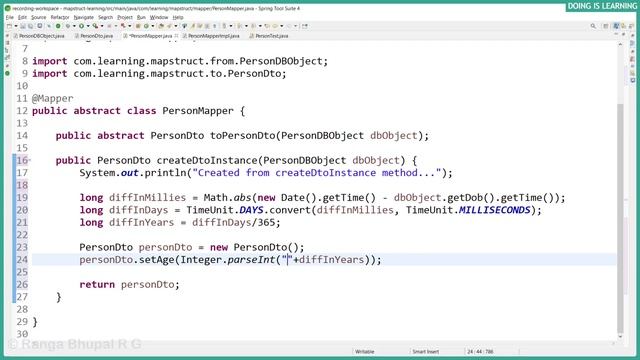The image size is (640, 360).
Task: Switch to PersonDto.java tab
Action: pos(94,36)
